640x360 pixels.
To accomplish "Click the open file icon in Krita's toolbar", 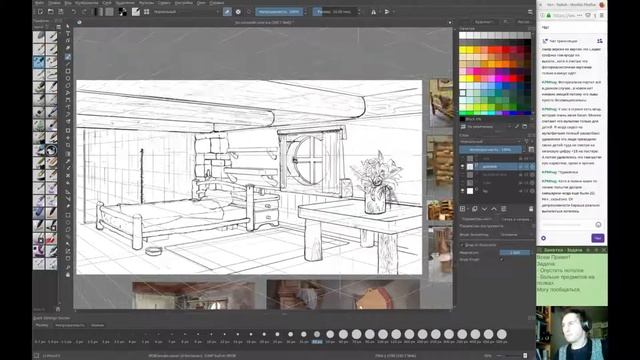I will coord(51,12).
